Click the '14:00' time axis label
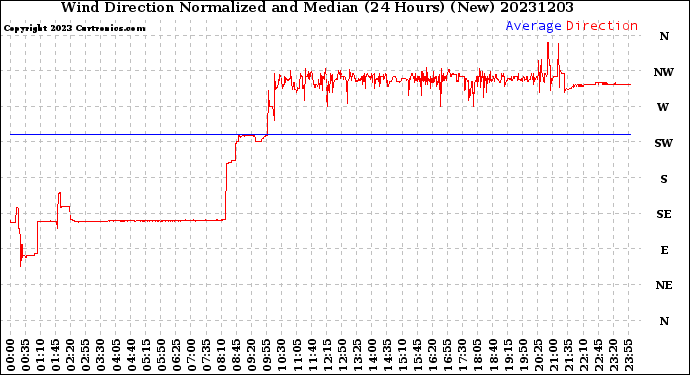690x375 pixels. pyautogui.click(x=372, y=355)
